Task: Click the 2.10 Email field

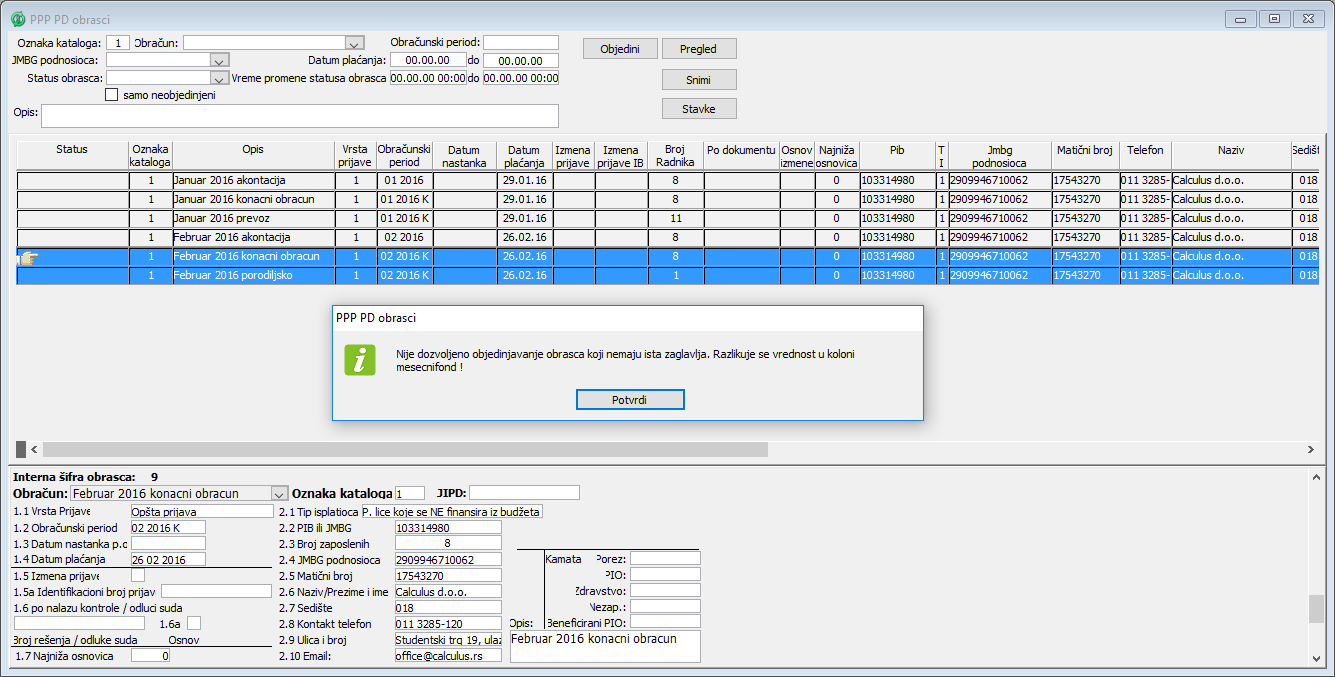Action: pos(448,656)
